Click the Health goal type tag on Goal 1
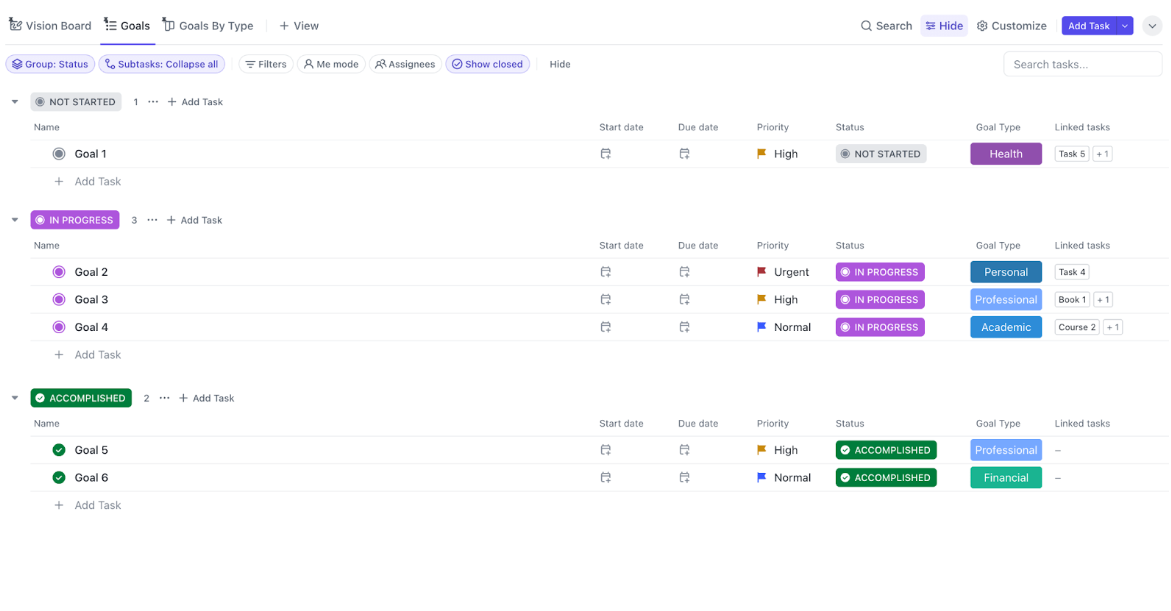The image size is (1171, 611). pos(1005,154)
